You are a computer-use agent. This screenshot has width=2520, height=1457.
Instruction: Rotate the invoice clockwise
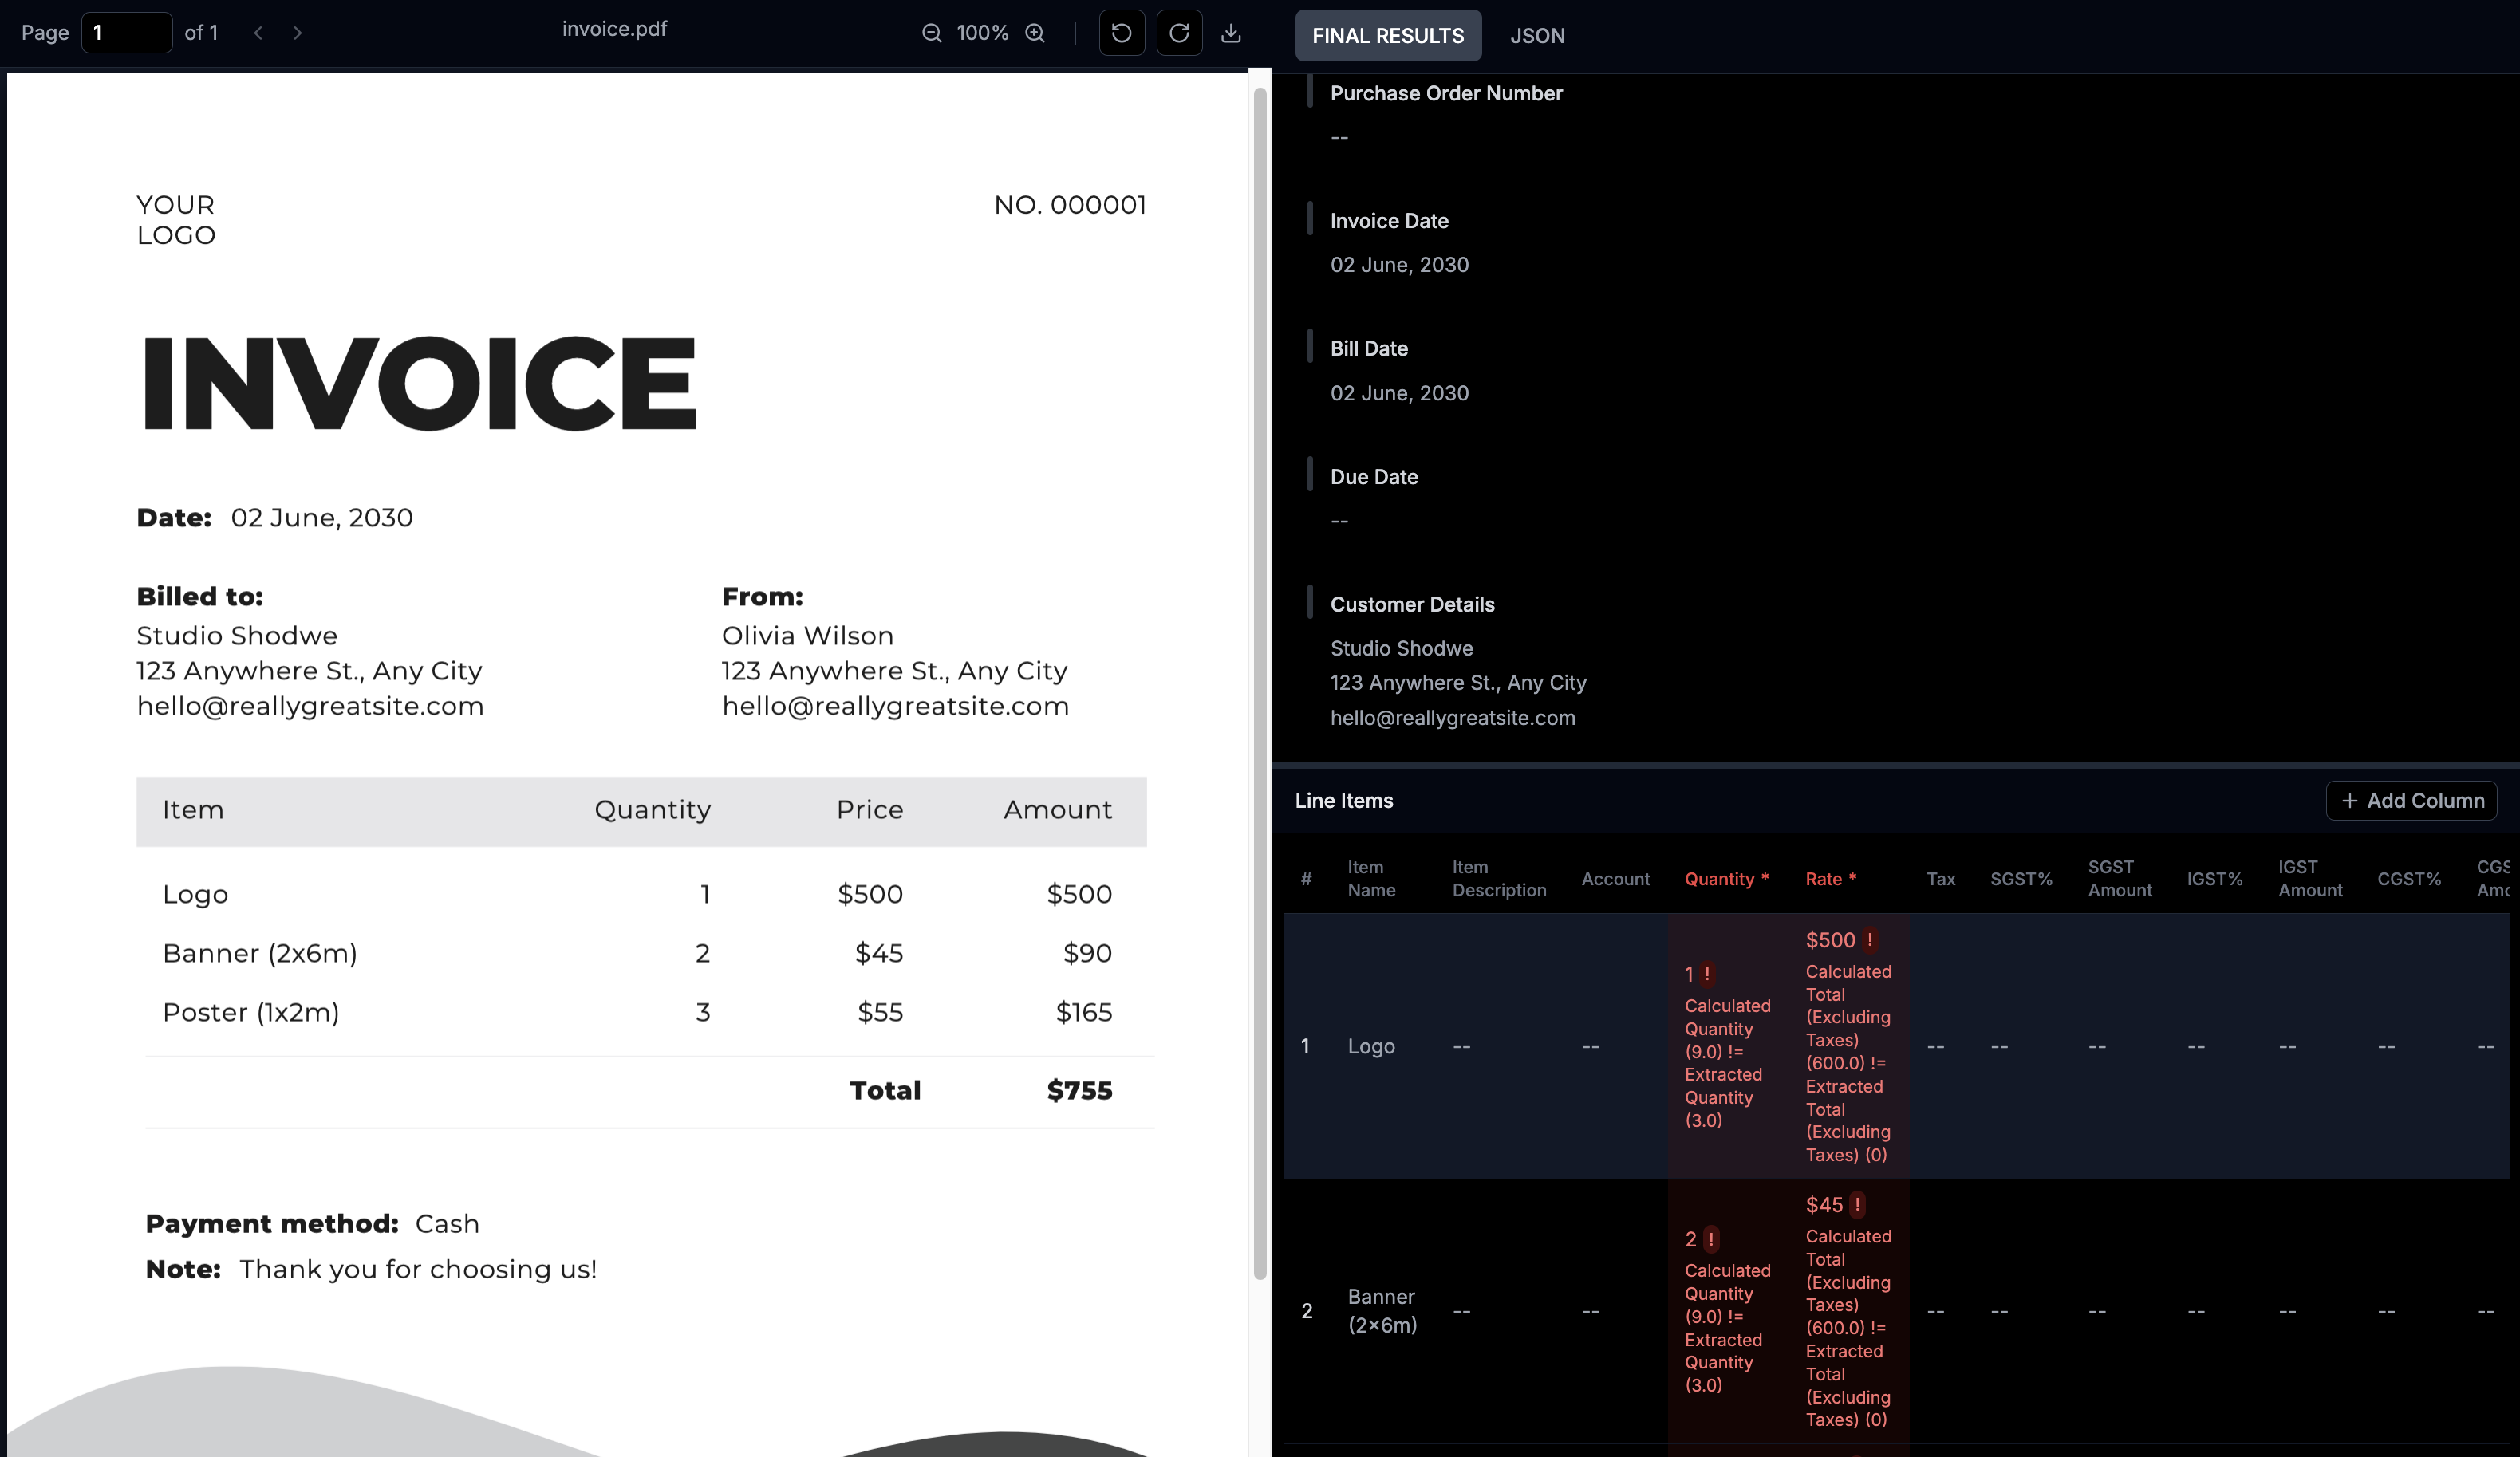click(1180, 33)
